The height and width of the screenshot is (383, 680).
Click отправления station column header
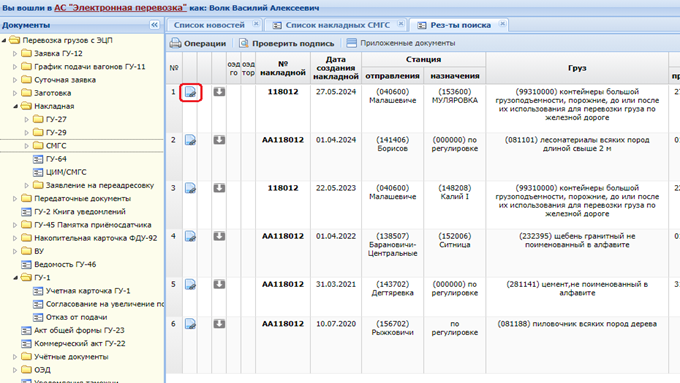click(392, 76)
